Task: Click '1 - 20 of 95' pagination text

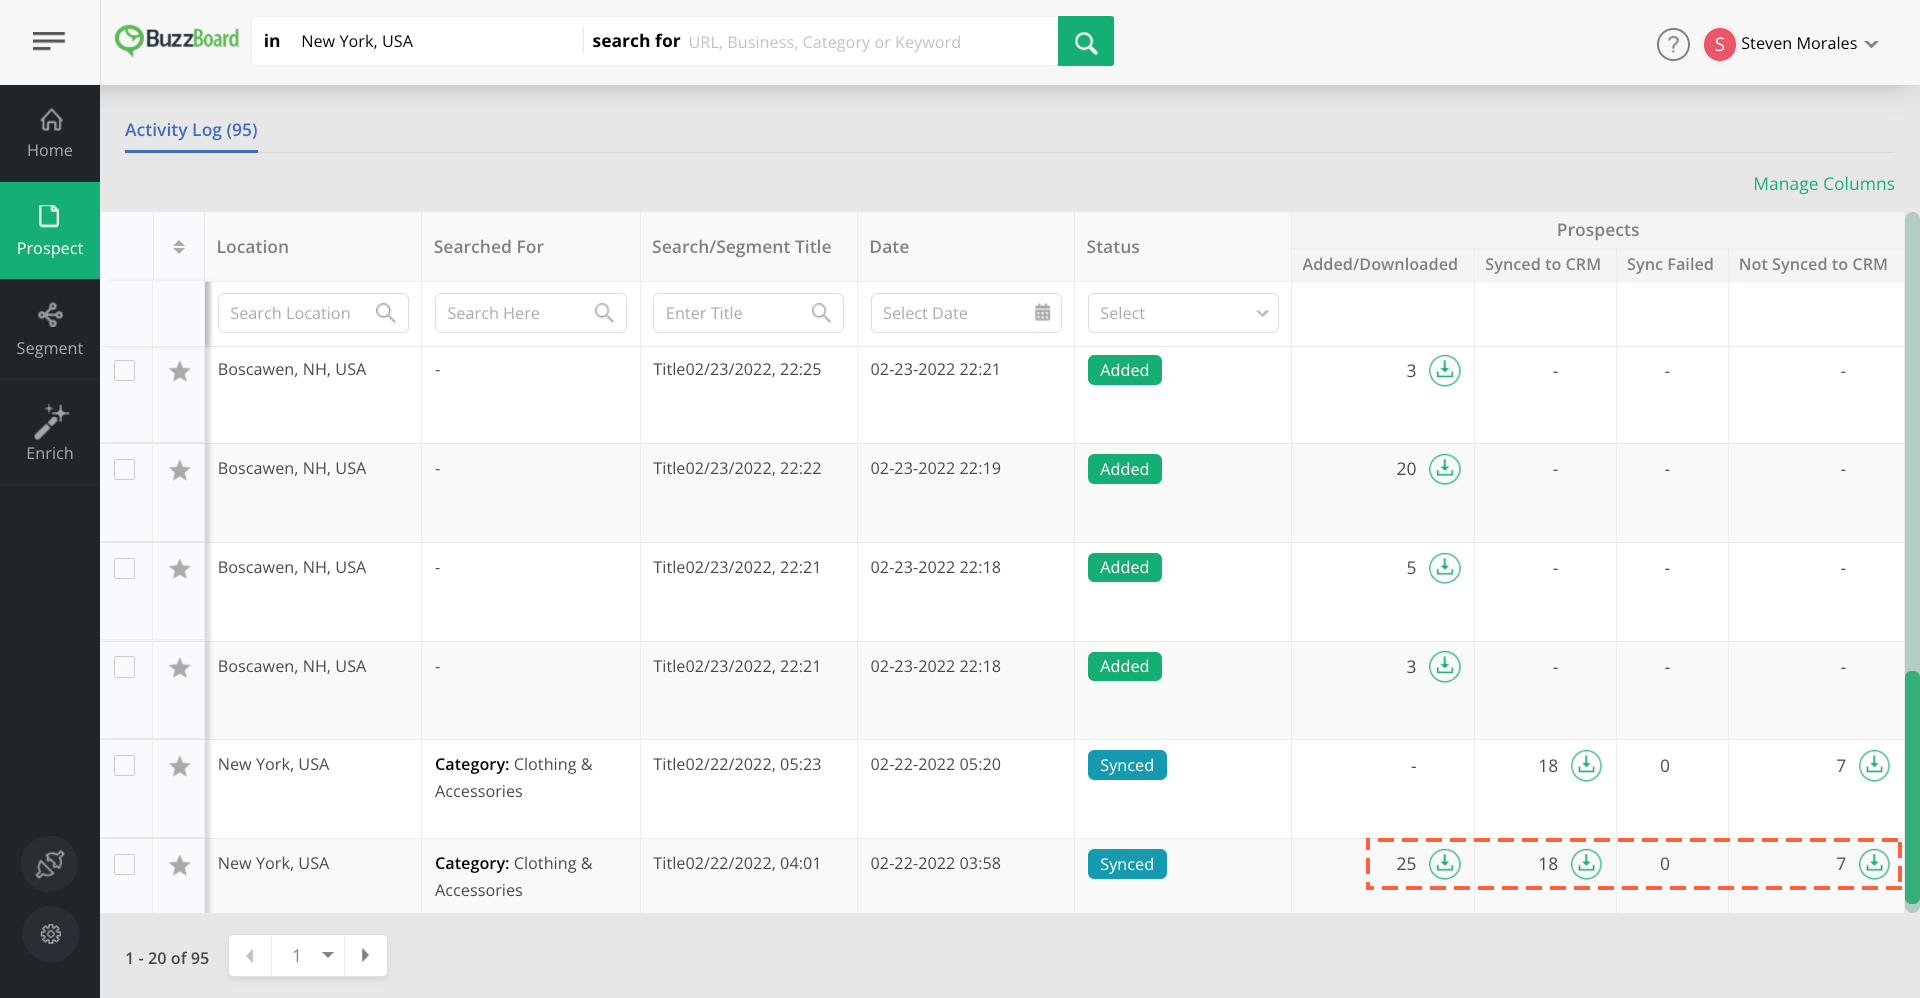Action: pos(167,958)
